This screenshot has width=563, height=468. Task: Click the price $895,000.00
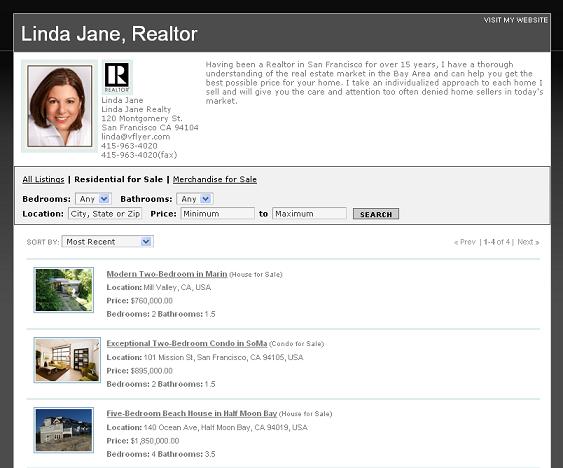pyautogui.click(x=152, y=371)
